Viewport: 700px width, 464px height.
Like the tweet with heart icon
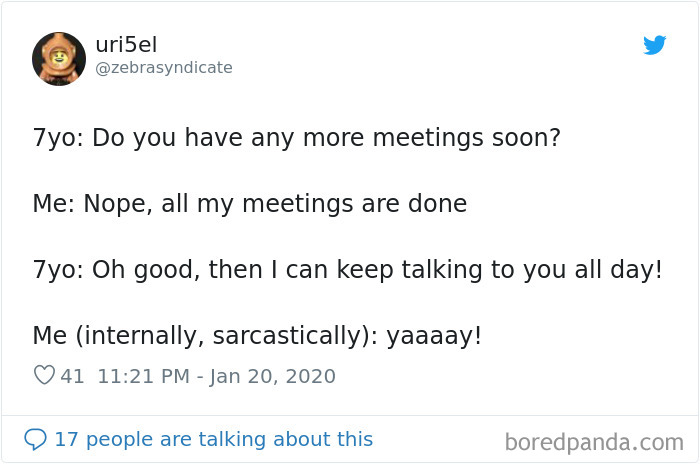pos(44,375)
